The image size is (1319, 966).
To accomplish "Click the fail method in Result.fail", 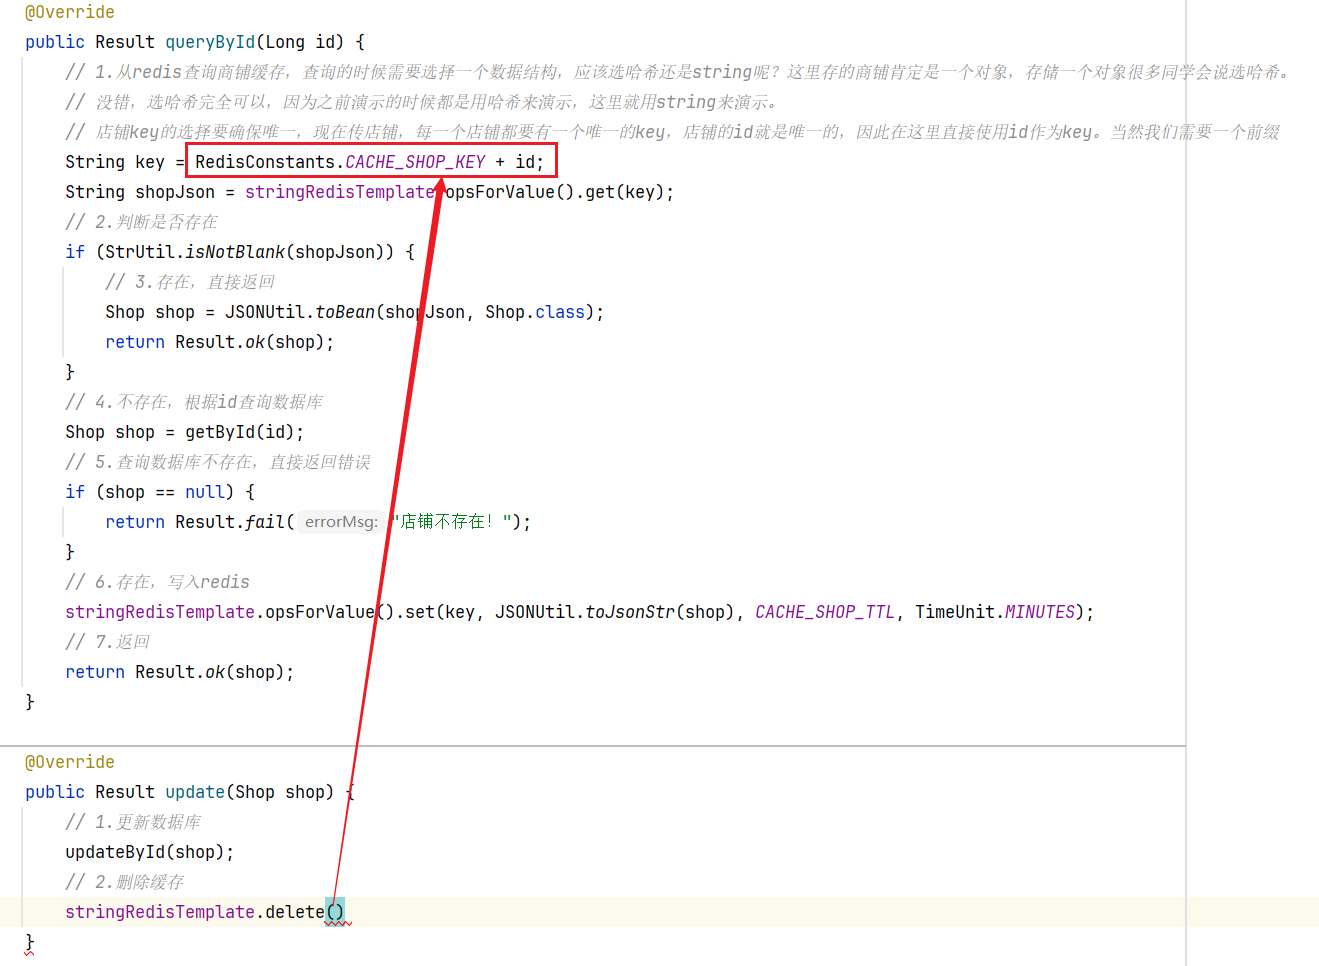I will pos(265,522).
